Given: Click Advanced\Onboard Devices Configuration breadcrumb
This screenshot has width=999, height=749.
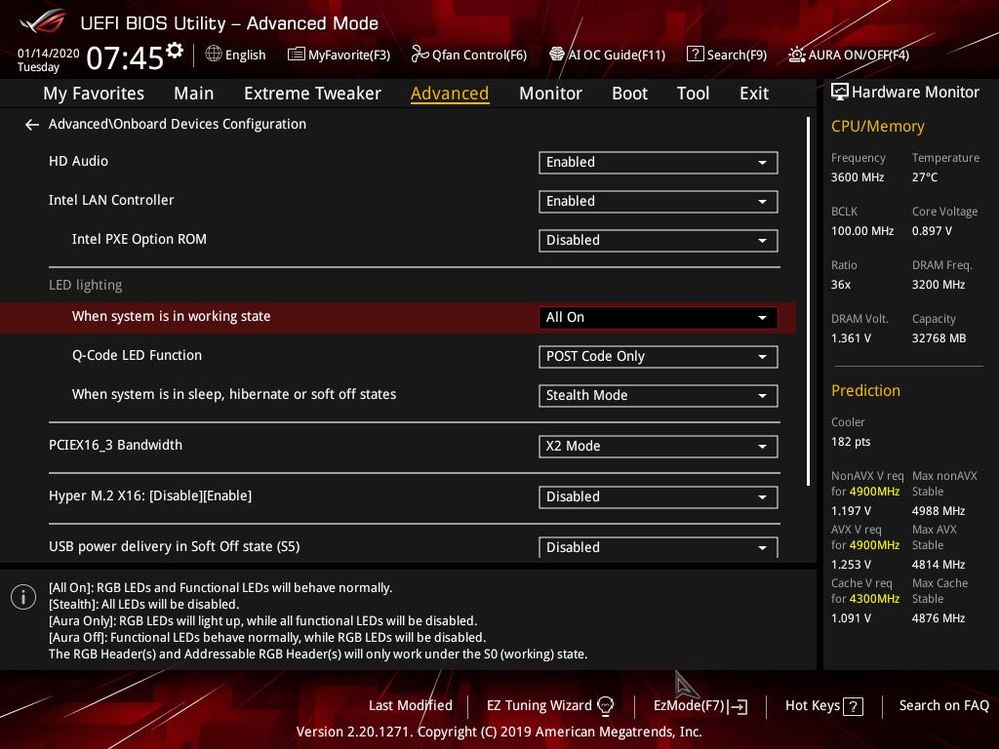Looking at the screenshot, I should 177,124.
